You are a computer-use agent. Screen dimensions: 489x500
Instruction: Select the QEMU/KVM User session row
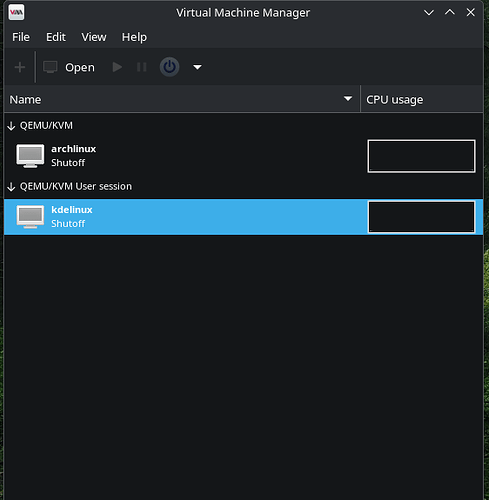[x=243, y=186]
